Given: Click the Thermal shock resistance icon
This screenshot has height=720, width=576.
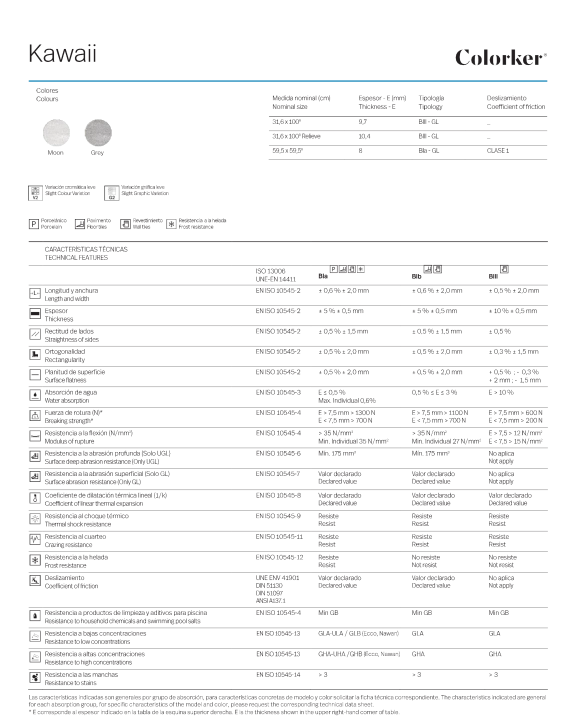Looking at the screenshot, I should pyautogui.click(x=35, y=519).
